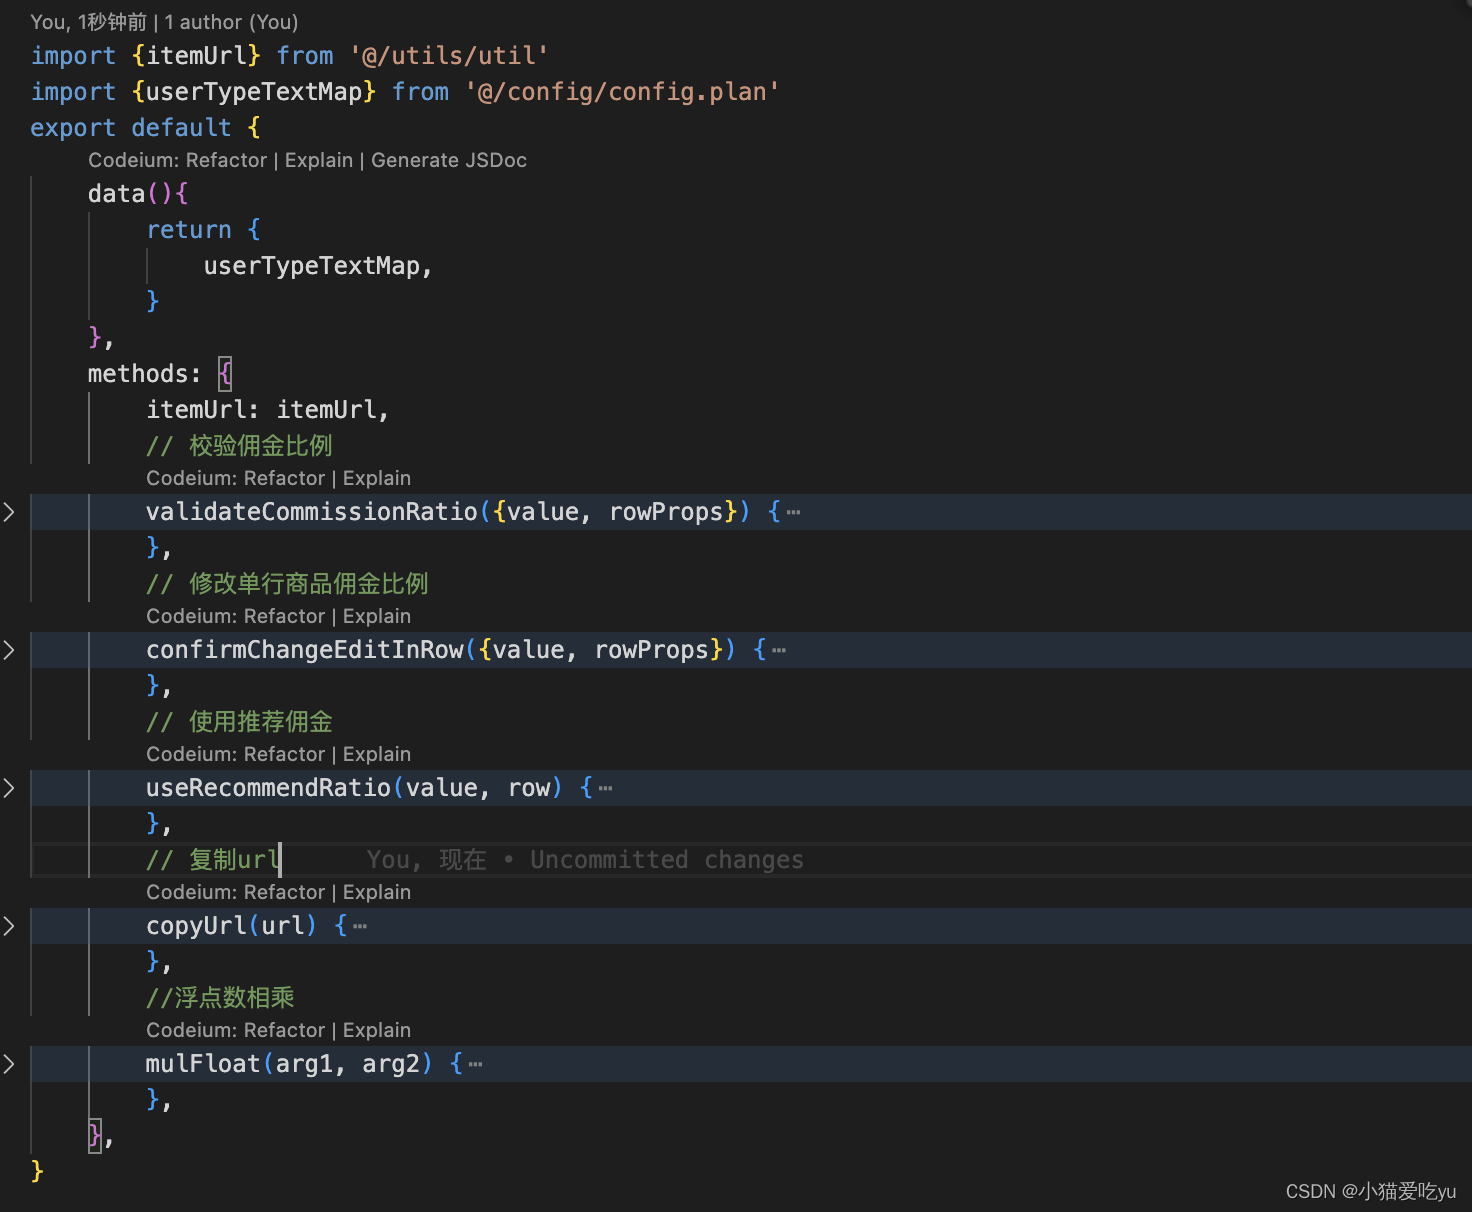Click the return keyword inside data()
1472x1212 pixels.
coord(189,230)
